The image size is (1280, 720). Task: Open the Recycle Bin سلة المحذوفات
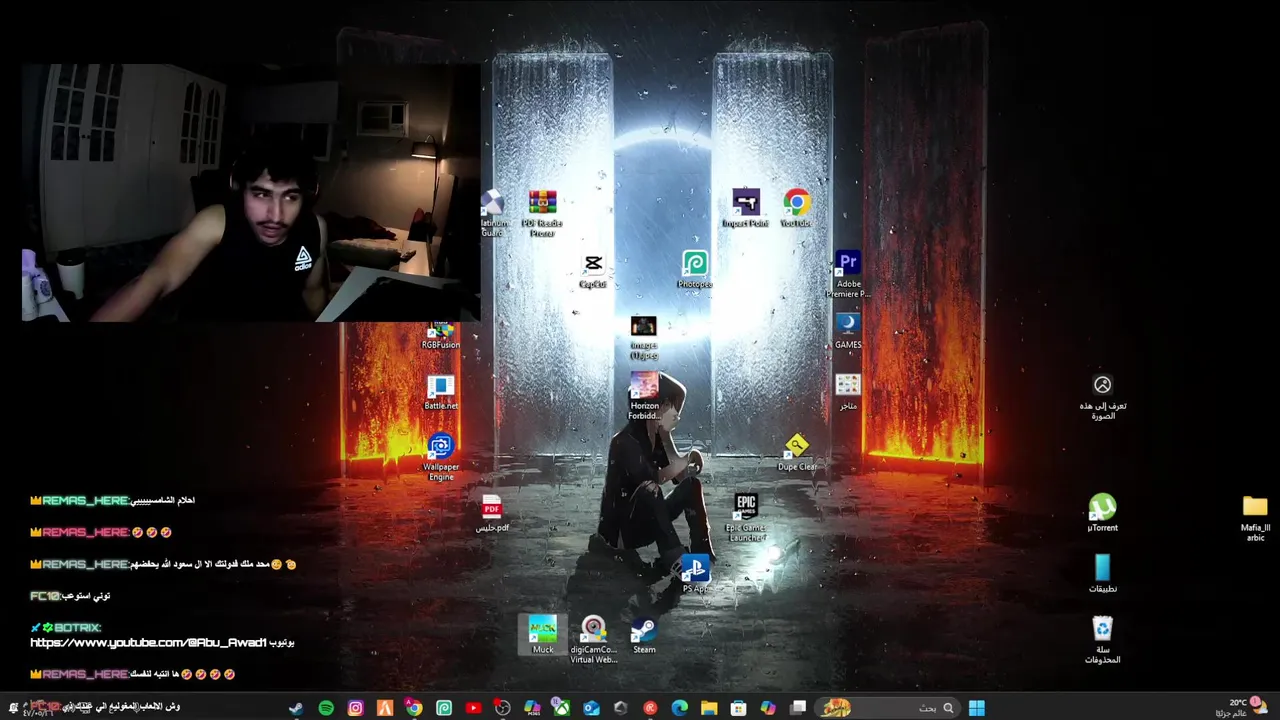pyautogui.click(x=1102, y=640)
